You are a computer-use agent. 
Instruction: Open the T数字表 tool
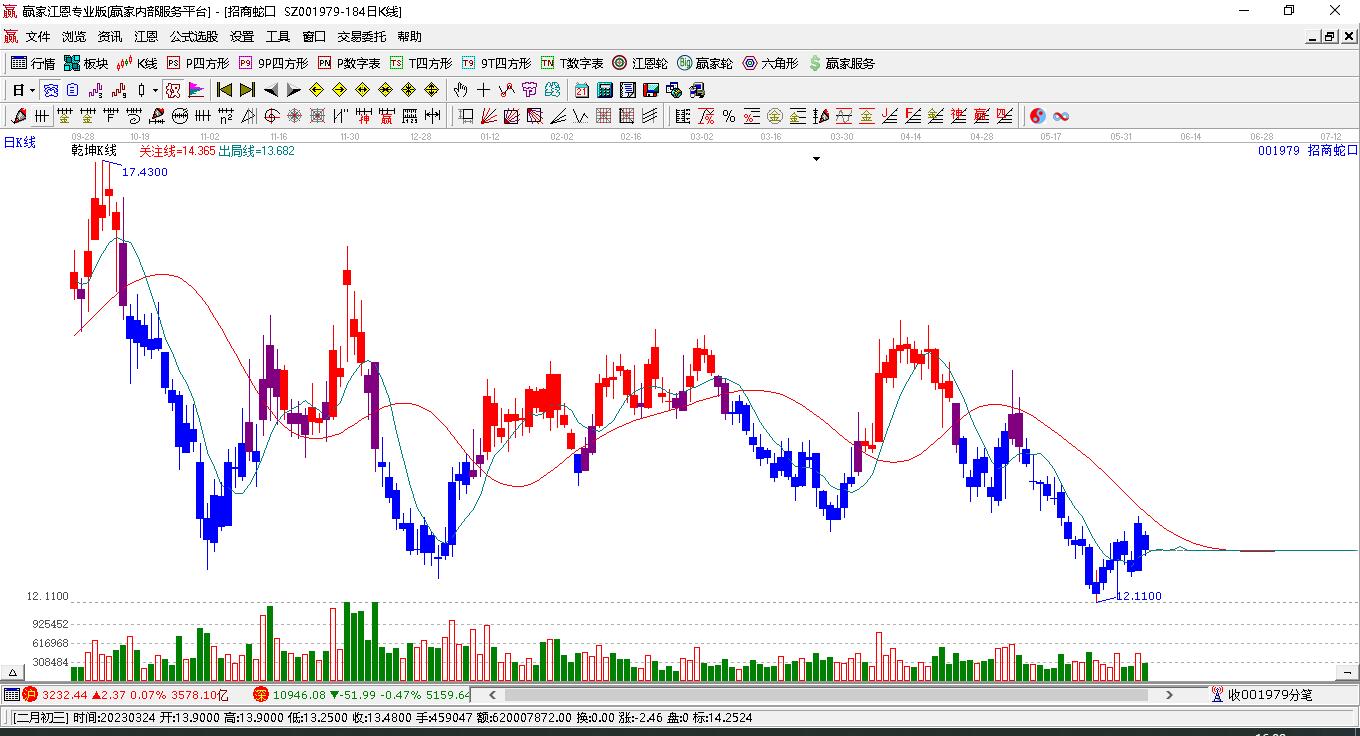point(572,63)
